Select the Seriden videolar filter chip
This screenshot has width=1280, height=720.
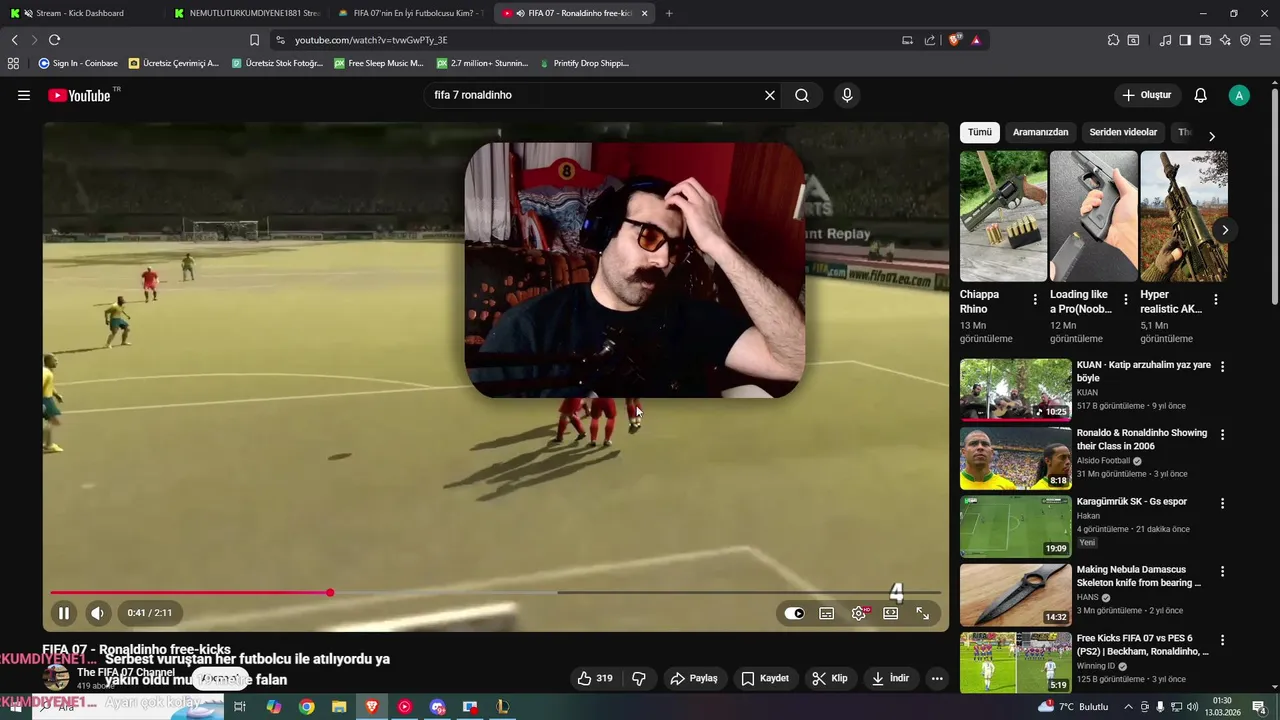click(x=1123, y=132)
